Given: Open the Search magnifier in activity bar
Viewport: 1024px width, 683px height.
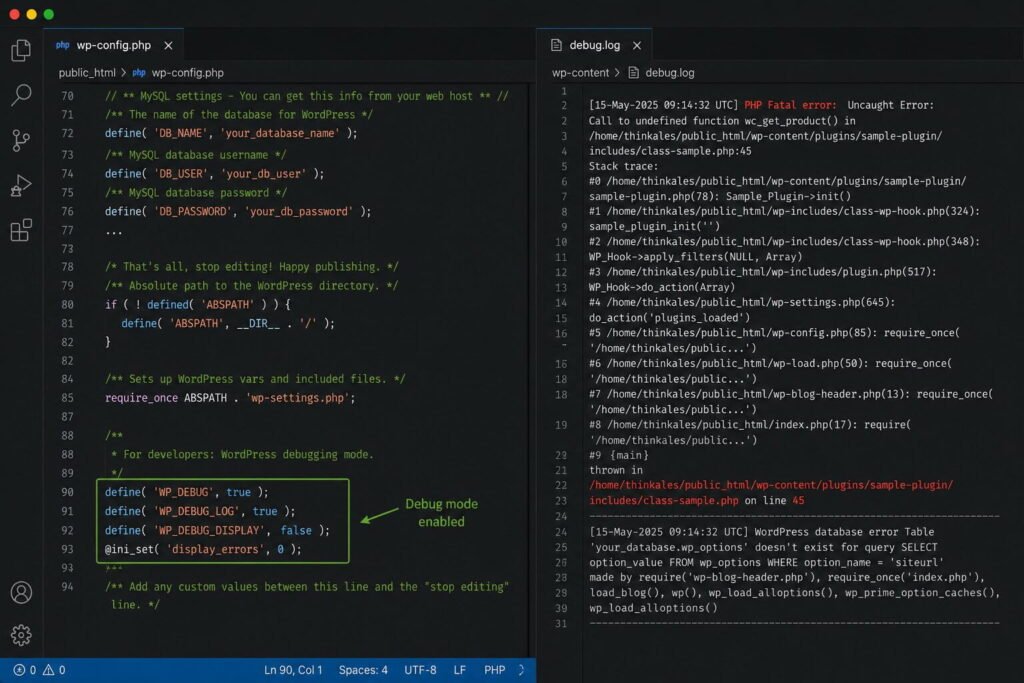Looking at the screenshot, I should [x=21, y=95].
